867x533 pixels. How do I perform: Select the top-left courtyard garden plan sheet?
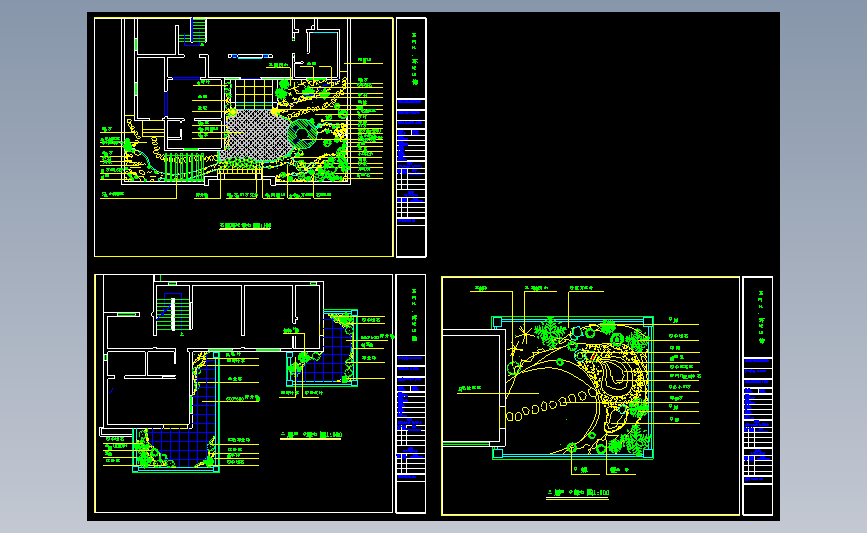(244, 137)
